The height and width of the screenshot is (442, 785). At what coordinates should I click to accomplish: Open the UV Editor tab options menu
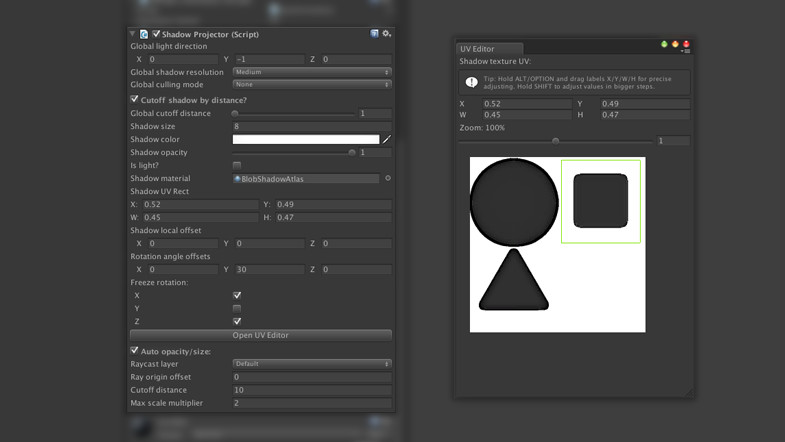(687, 51)
